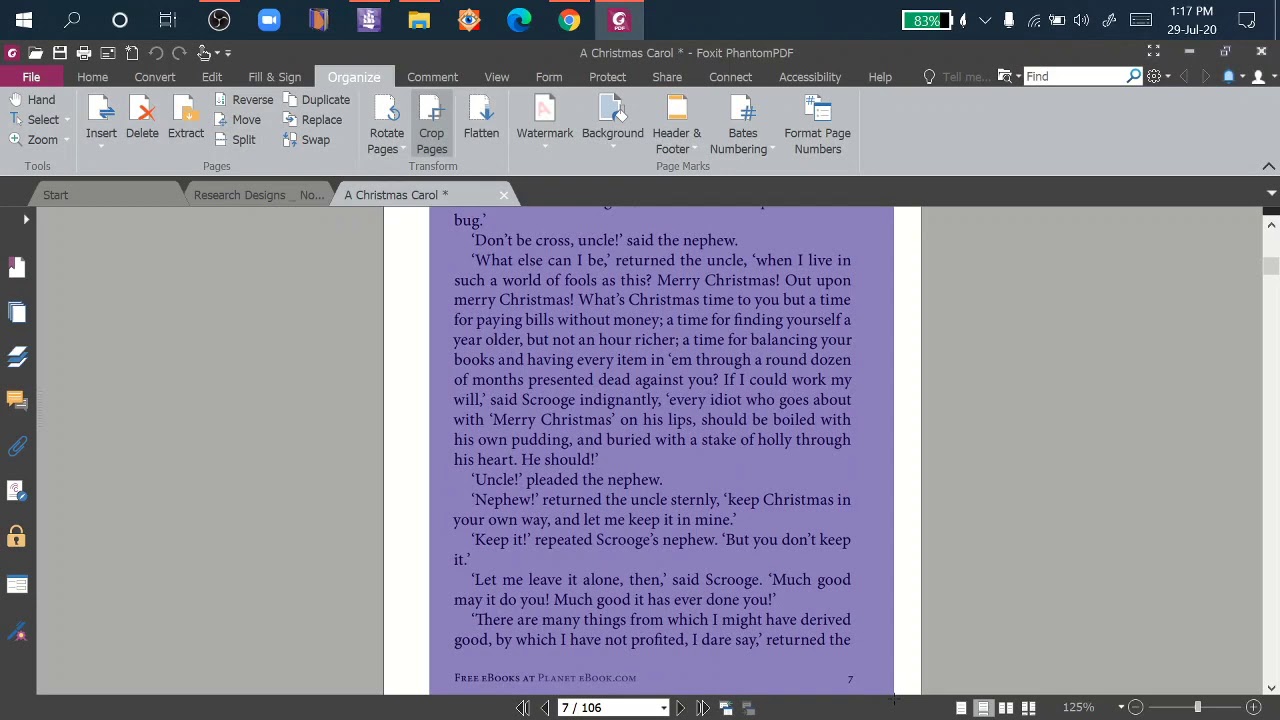Viewport: 1280px width, 720px height.
Task: Click the Redo arrow in quick access toolbar
Action: coord(179,53)
